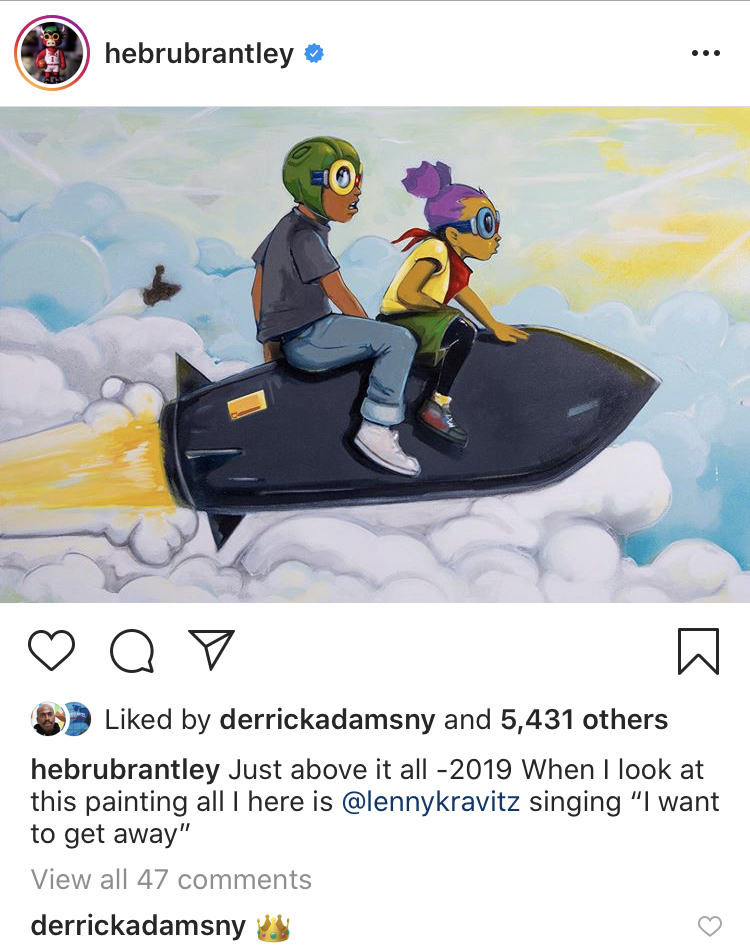Screen dimensions: 750x948
Task: Tap the crown emoji in the comment
Action: 273,927
